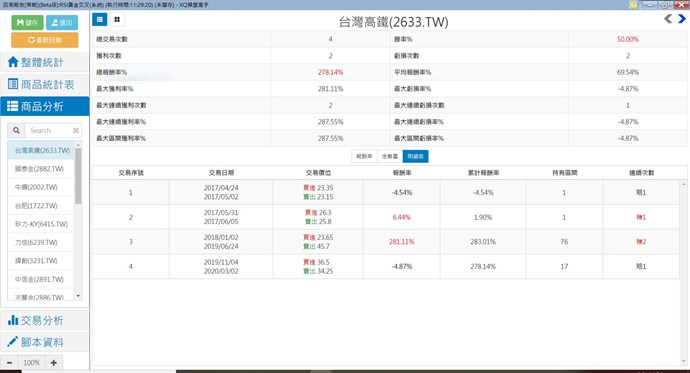Go to previous stock with left chevron
Image resolution: width=690 pixels, height=373 pixels.
(x=668, y=18)
